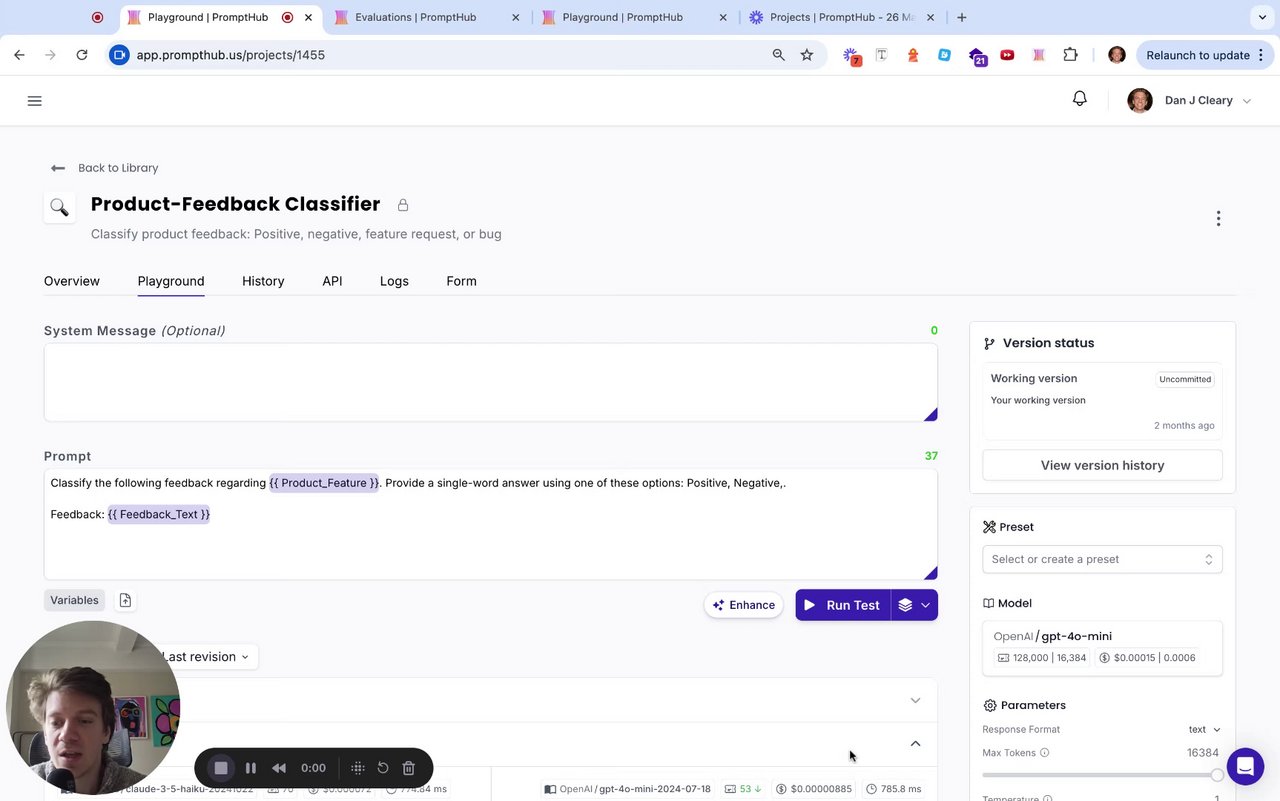The width and height of the screenshot is (1280, 801).
Task: Switch to the Overview tab
Action: click(72, 281)
